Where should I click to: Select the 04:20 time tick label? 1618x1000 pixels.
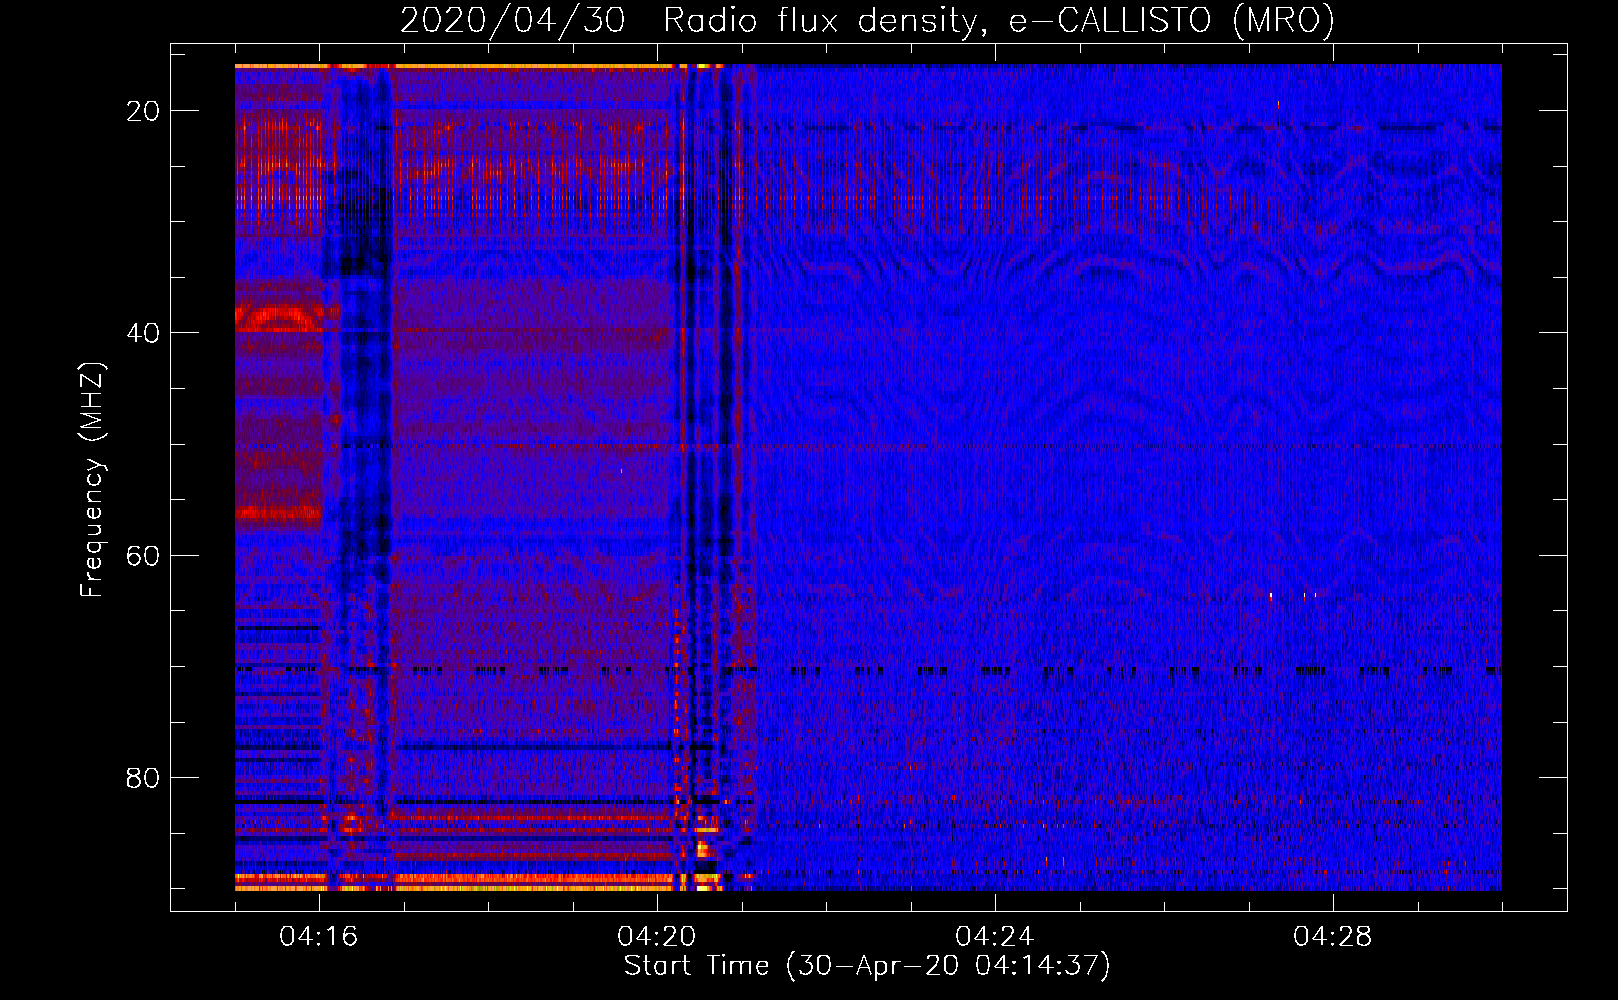pos(657,937)
